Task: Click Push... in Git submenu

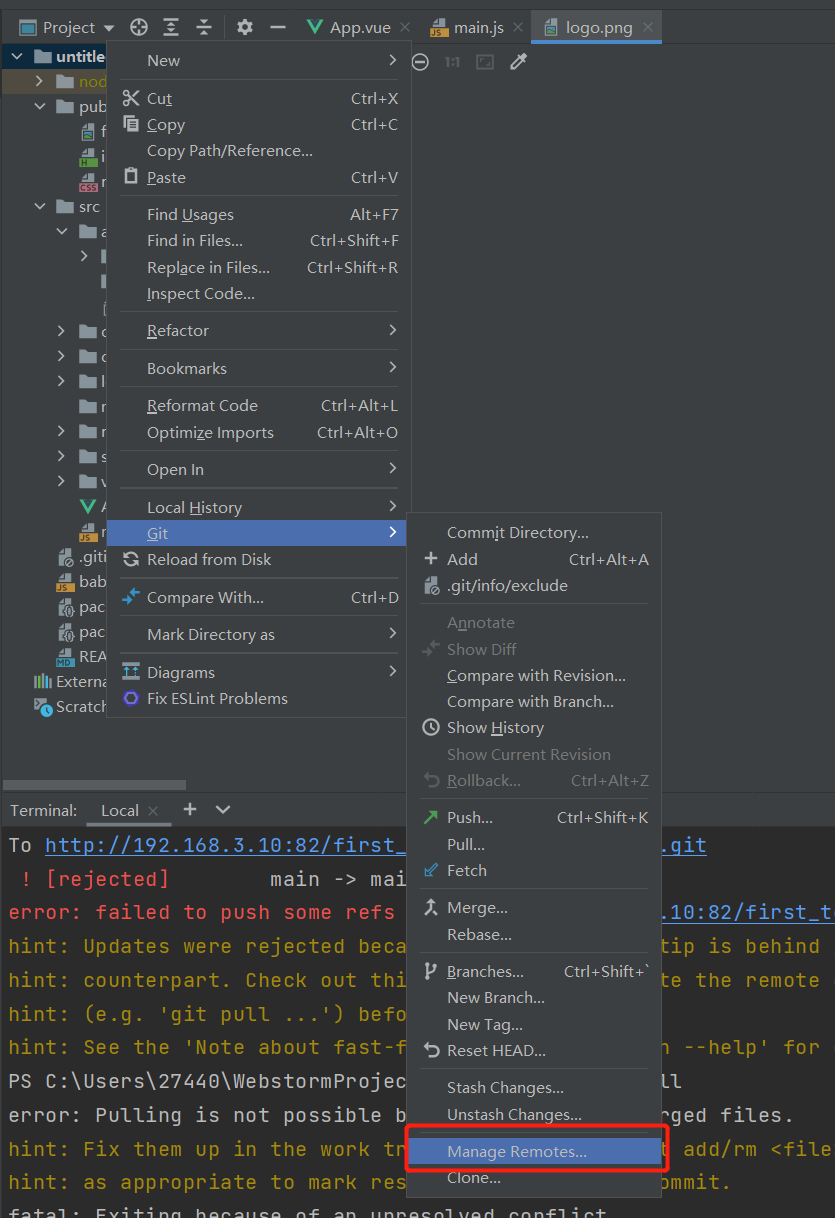Action: pyautogui.click(x=534, y=817)
